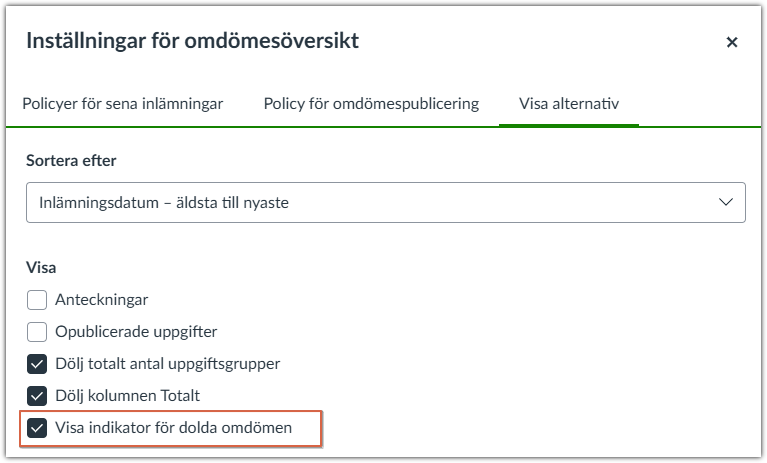This screenshot has width=767, height=463.
Task: Click the Dölj totalt antal uppgiftsgrupper label
Action: coord(168,363)
